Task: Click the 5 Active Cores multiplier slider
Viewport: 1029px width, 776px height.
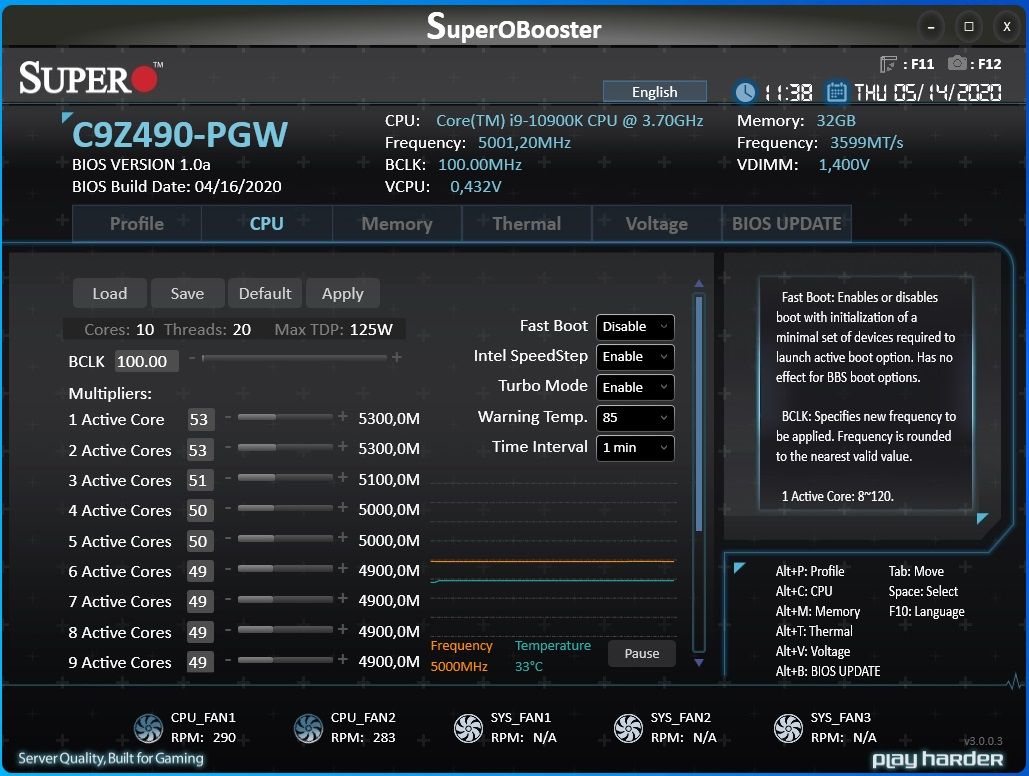Action: click(x=285, y=538)
